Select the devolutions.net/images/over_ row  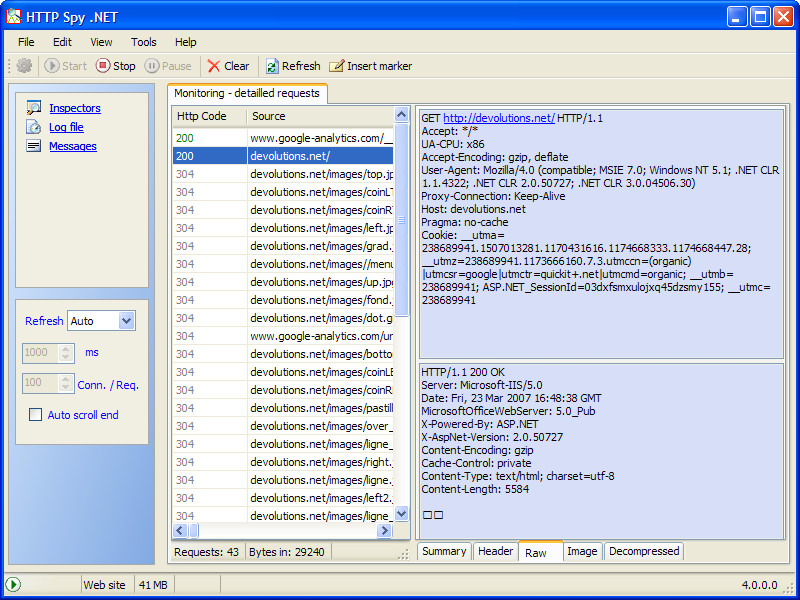[x=283, y=426]
